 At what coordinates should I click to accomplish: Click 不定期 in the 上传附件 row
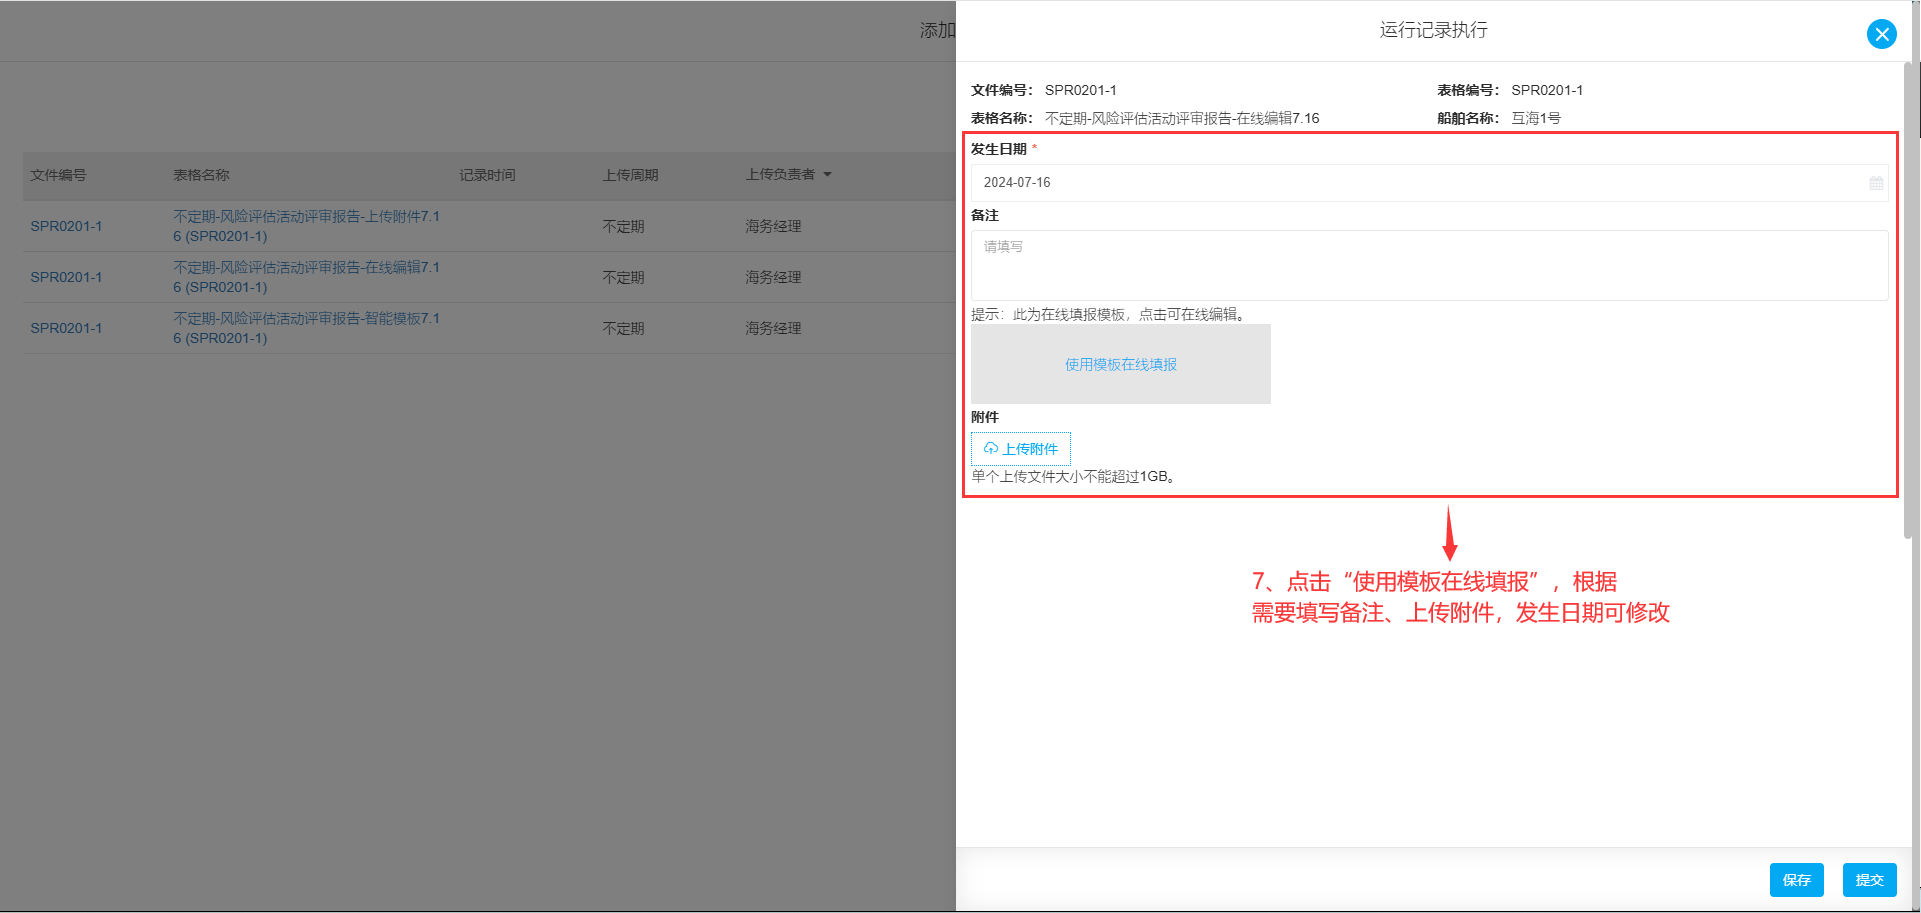pos(623,227)
